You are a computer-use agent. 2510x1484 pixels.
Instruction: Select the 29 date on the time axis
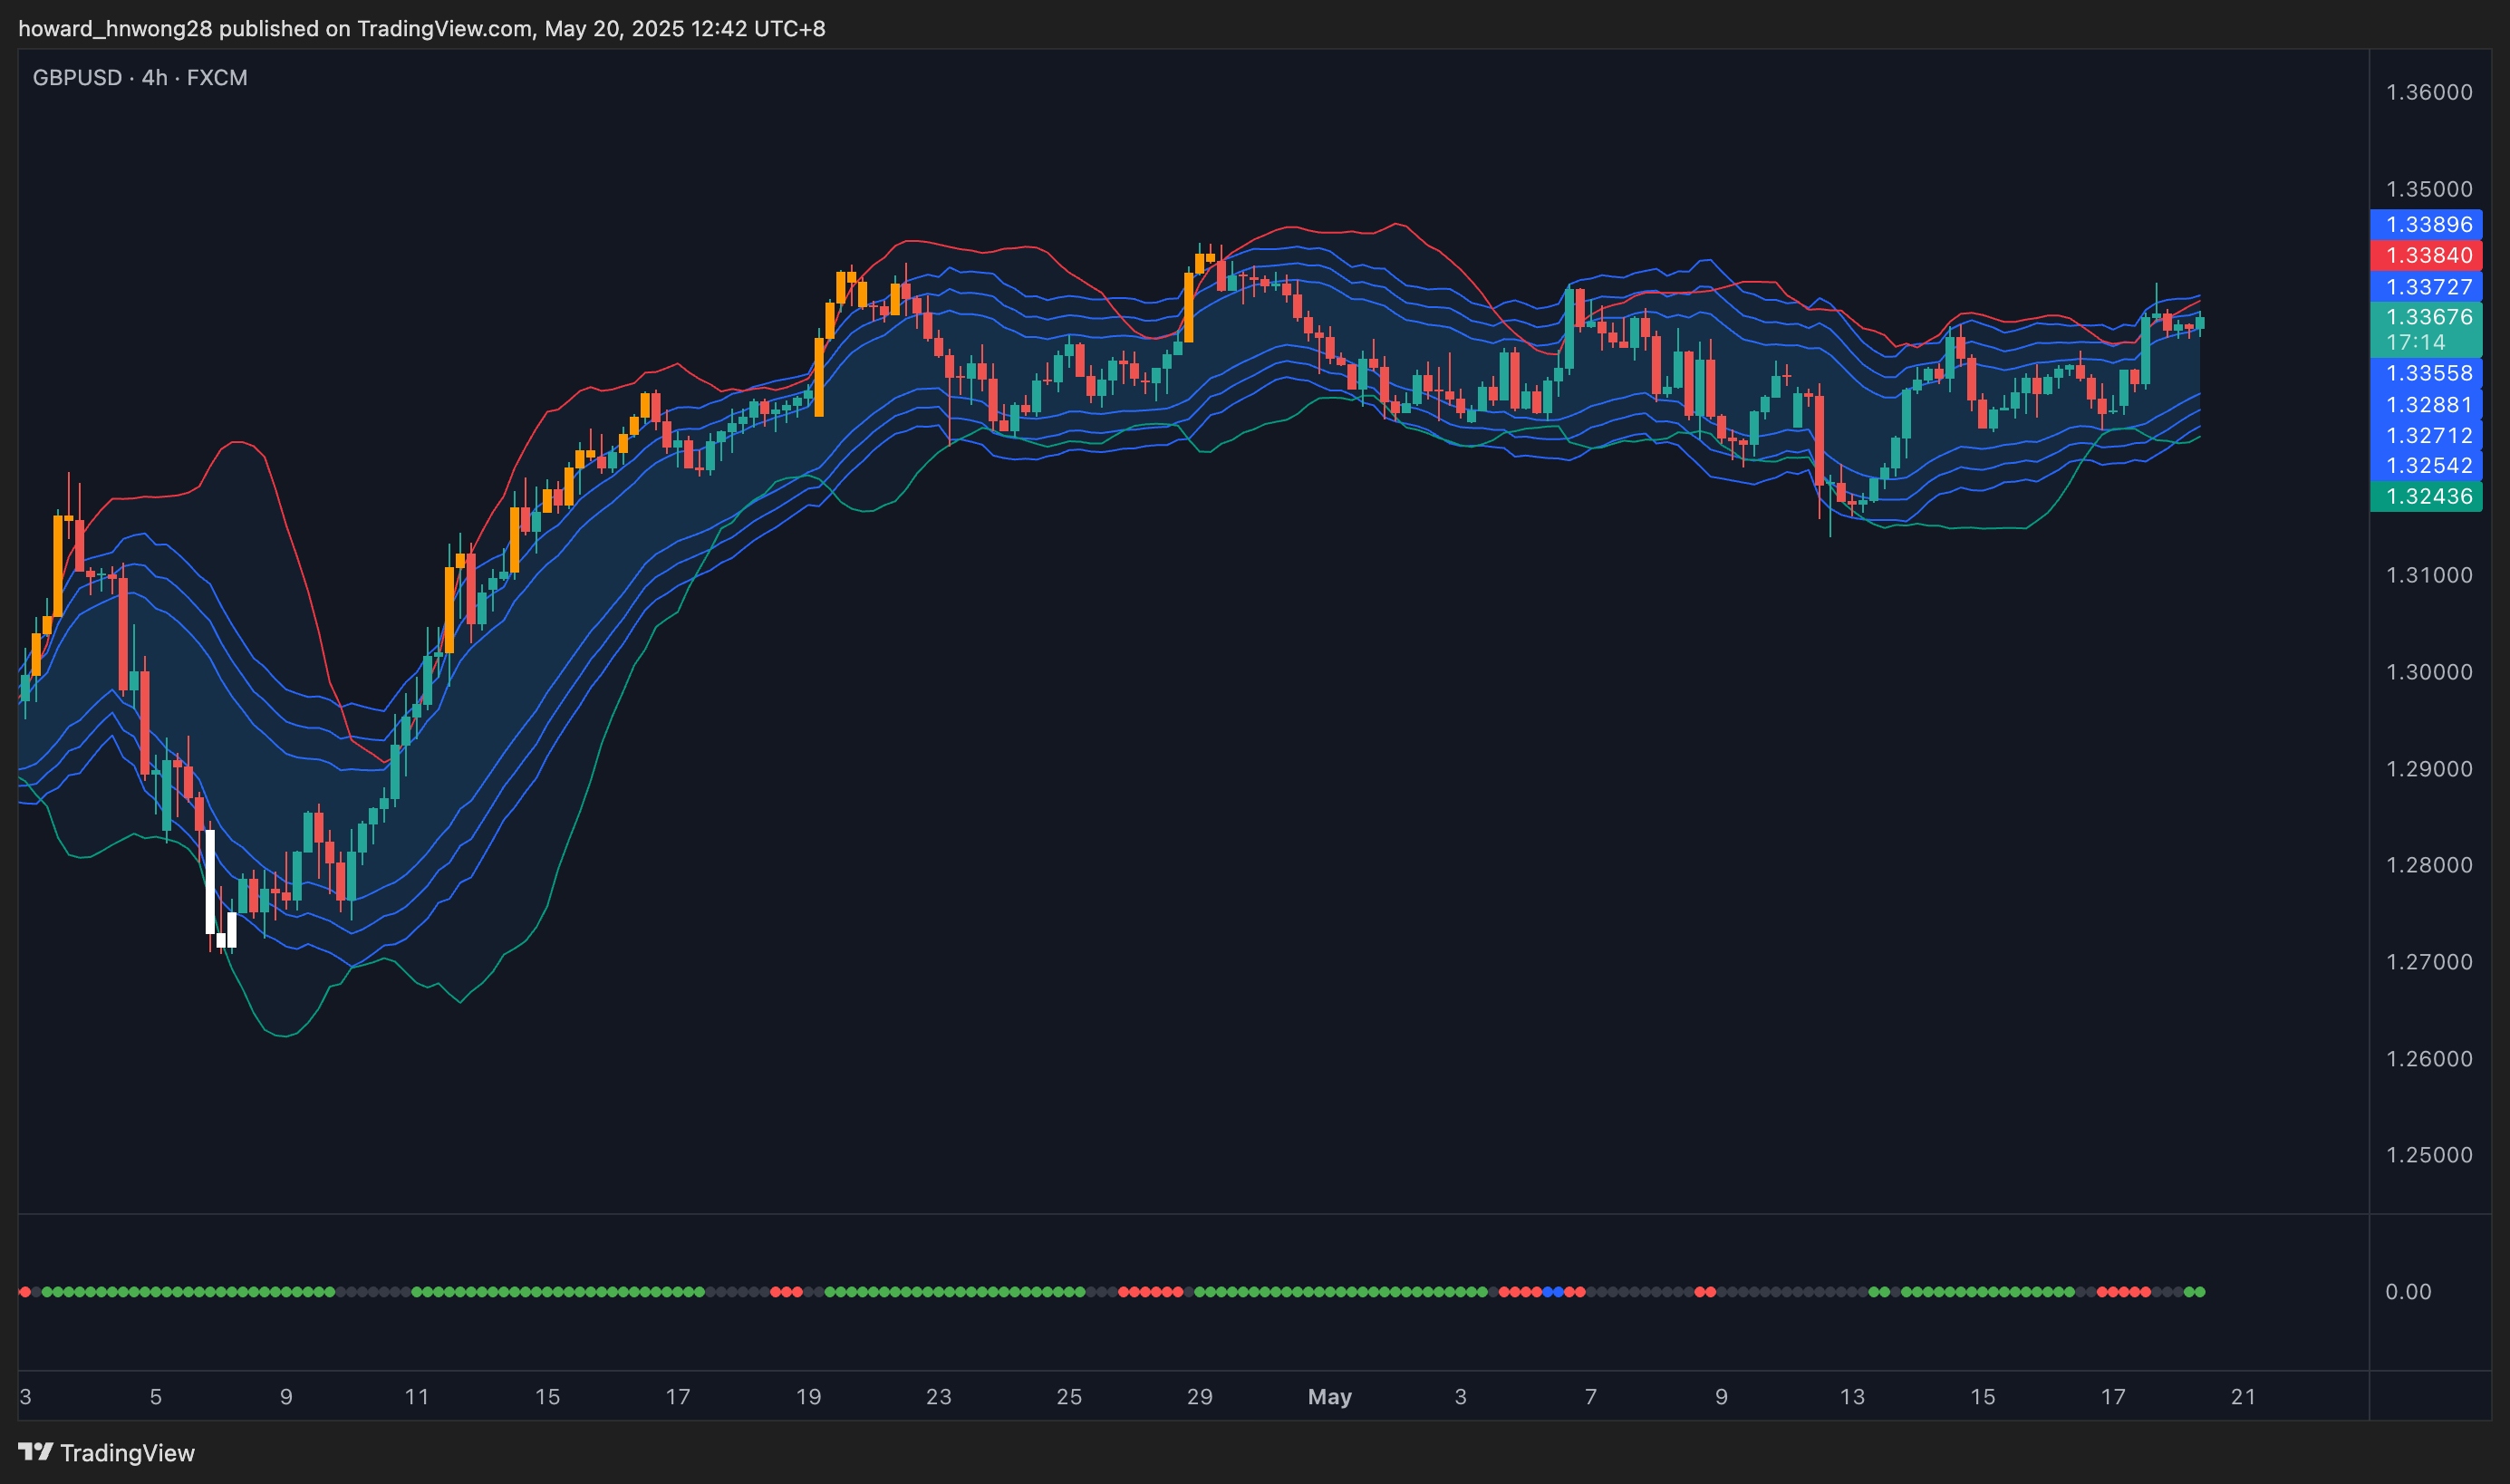tap(1199, 1397)
